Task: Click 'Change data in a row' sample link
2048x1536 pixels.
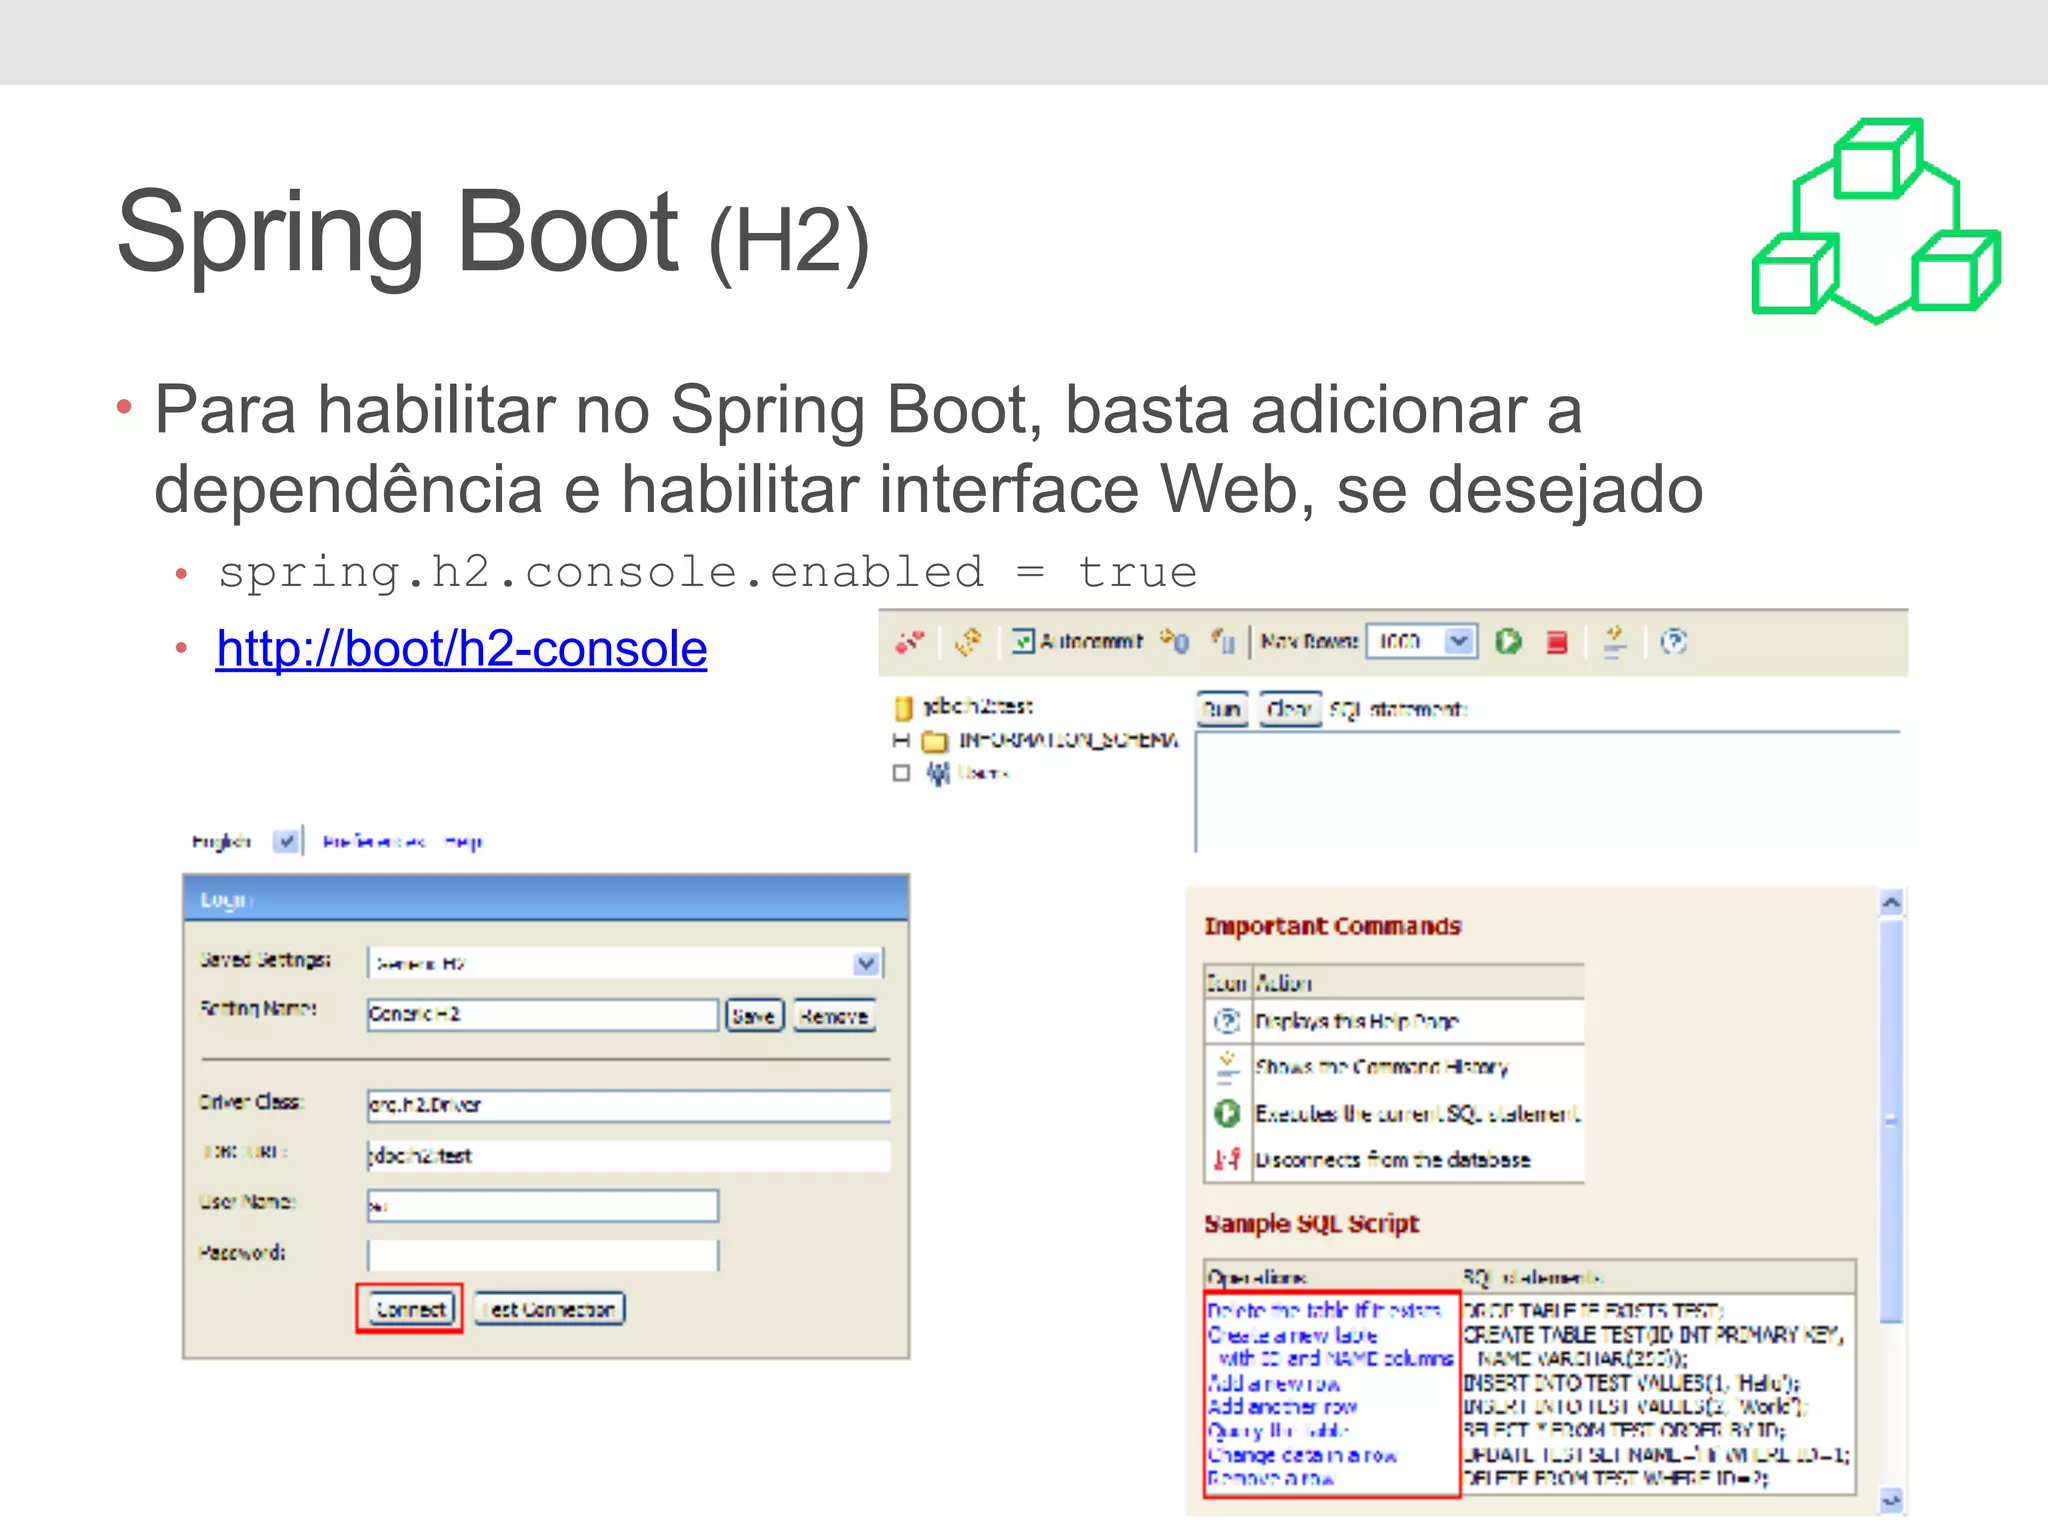Action: [1302, 1455]
